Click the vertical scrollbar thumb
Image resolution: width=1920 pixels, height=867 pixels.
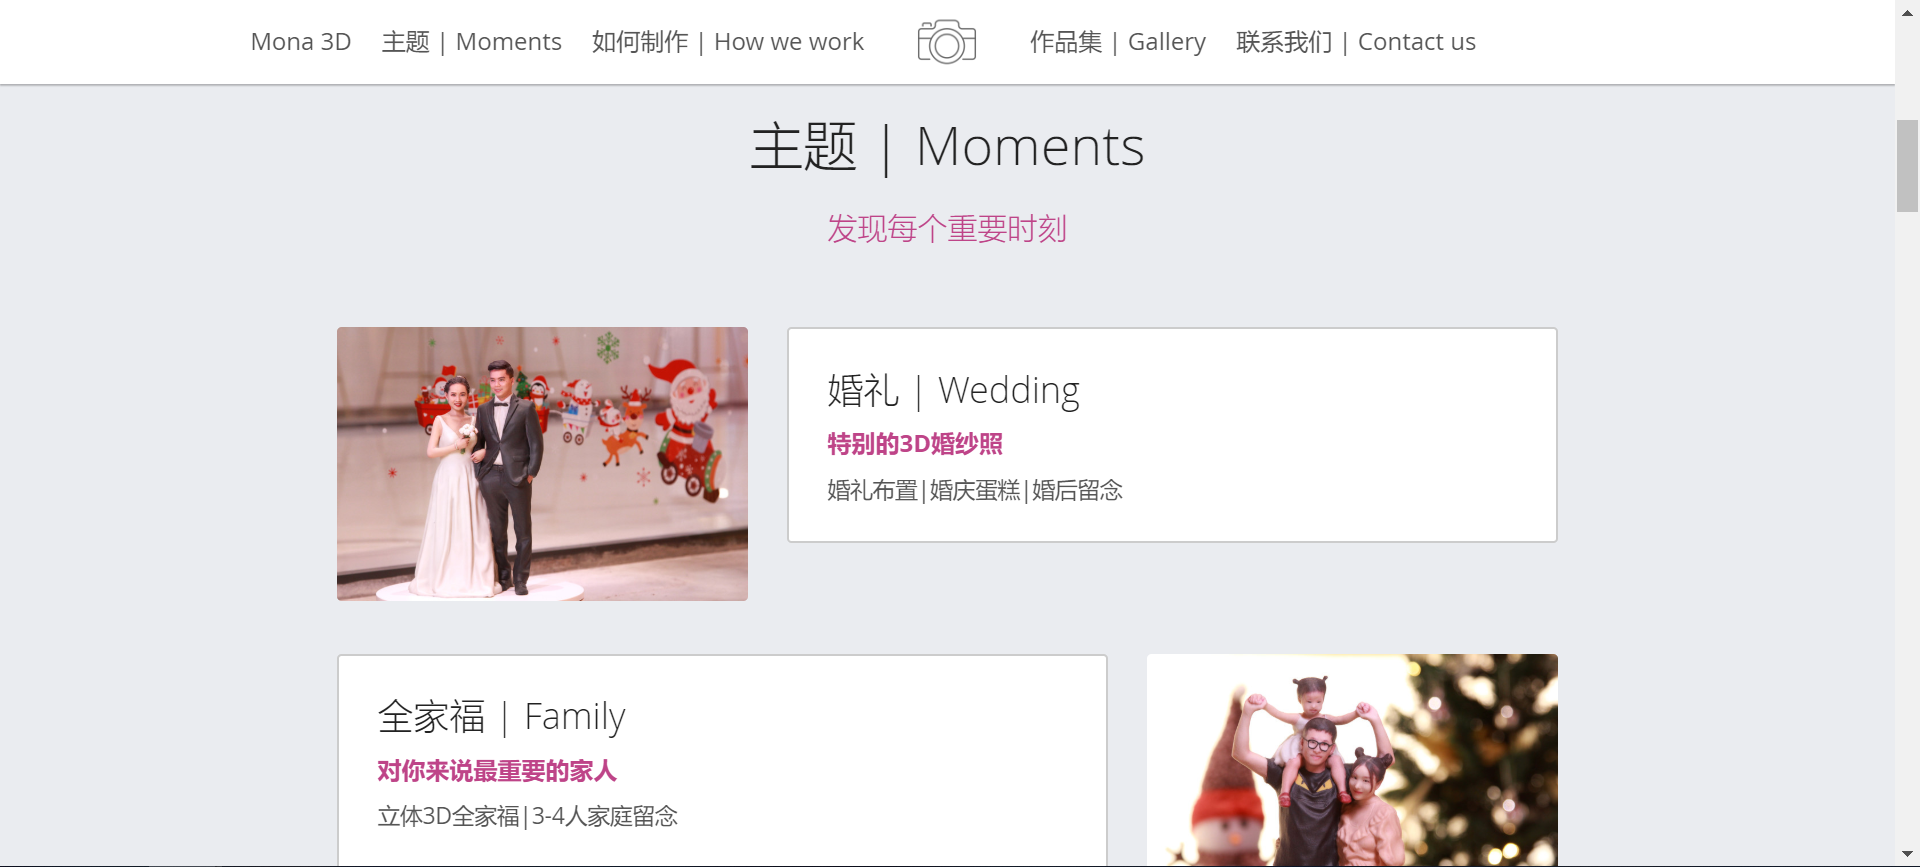(x=1907, y=165)
